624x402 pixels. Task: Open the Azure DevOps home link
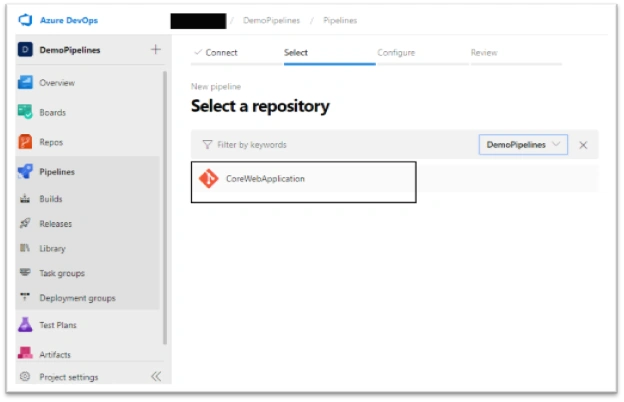point(68,20)
